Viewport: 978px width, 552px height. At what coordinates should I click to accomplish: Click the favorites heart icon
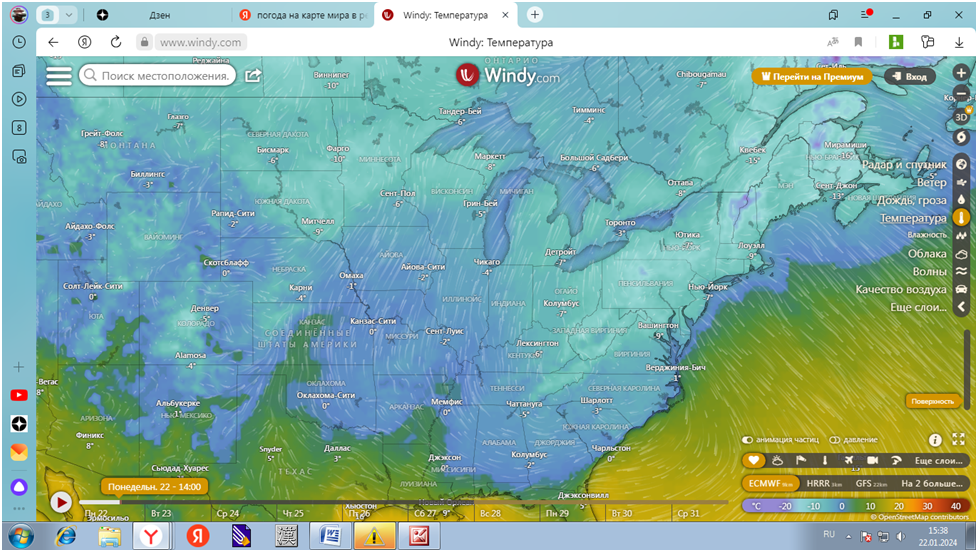(x=753, y=460)
